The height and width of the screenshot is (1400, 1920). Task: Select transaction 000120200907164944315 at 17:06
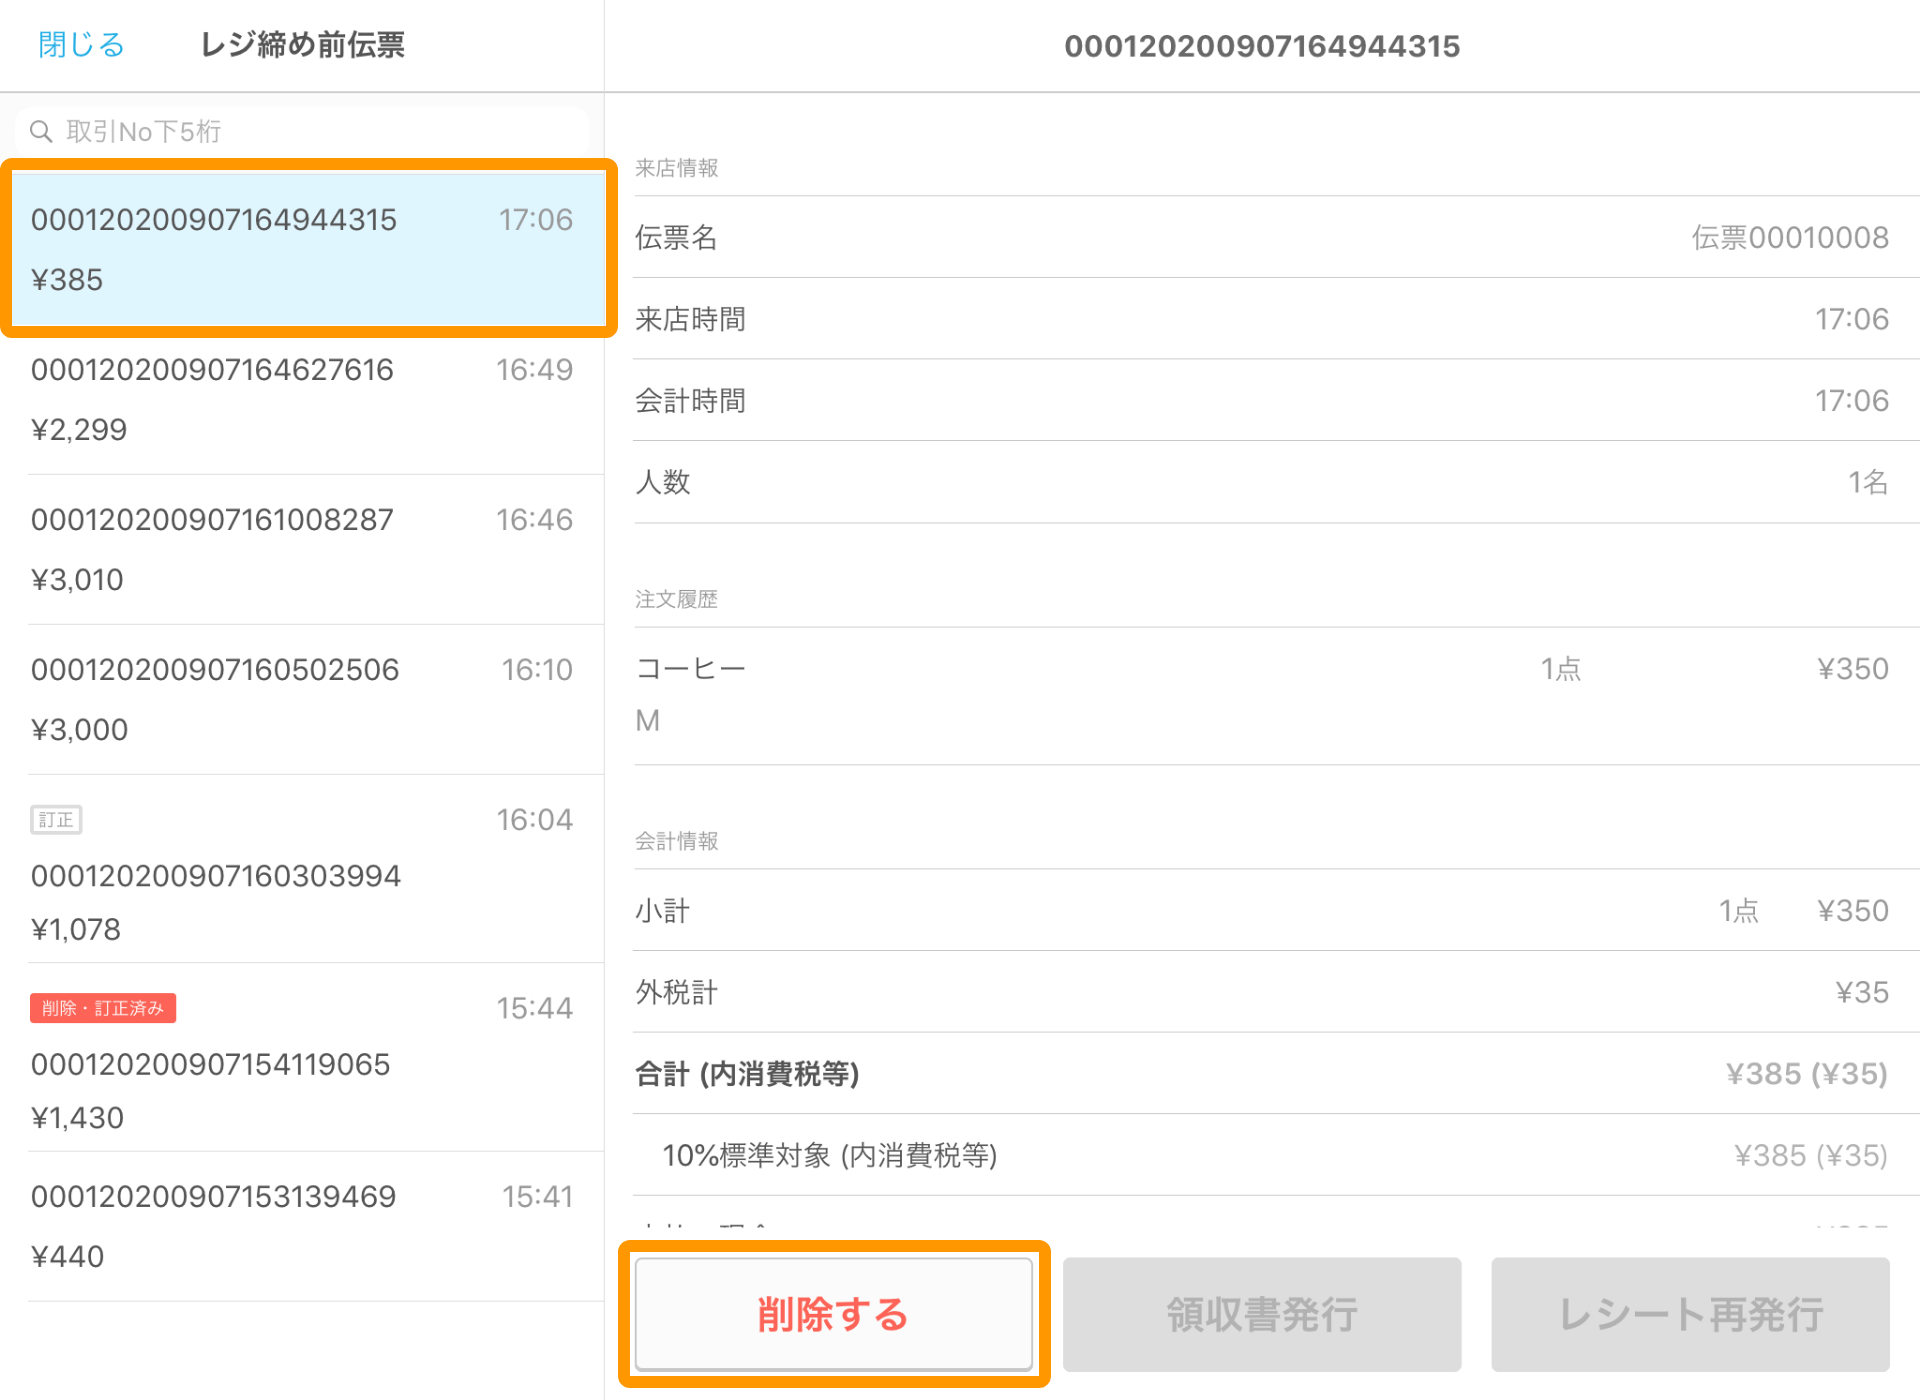(308, 249)
